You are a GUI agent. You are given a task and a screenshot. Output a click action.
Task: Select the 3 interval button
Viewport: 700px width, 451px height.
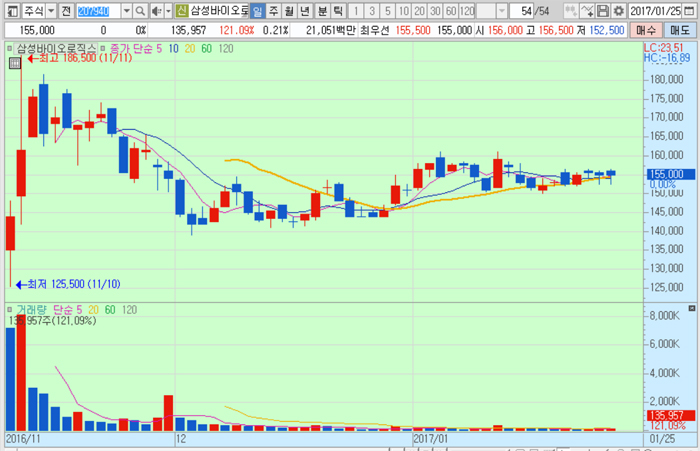coord(372,11)
